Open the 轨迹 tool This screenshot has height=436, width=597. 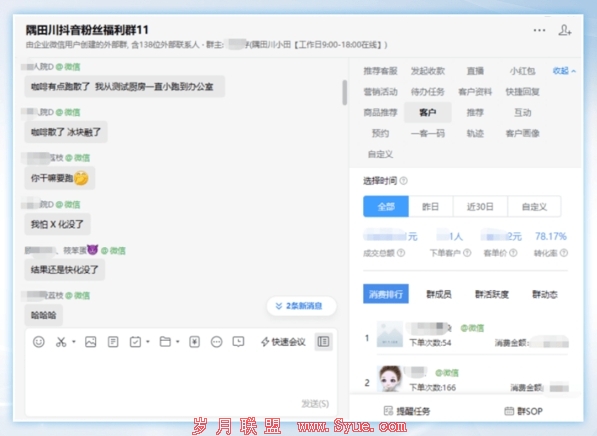(x=475, y=133)
